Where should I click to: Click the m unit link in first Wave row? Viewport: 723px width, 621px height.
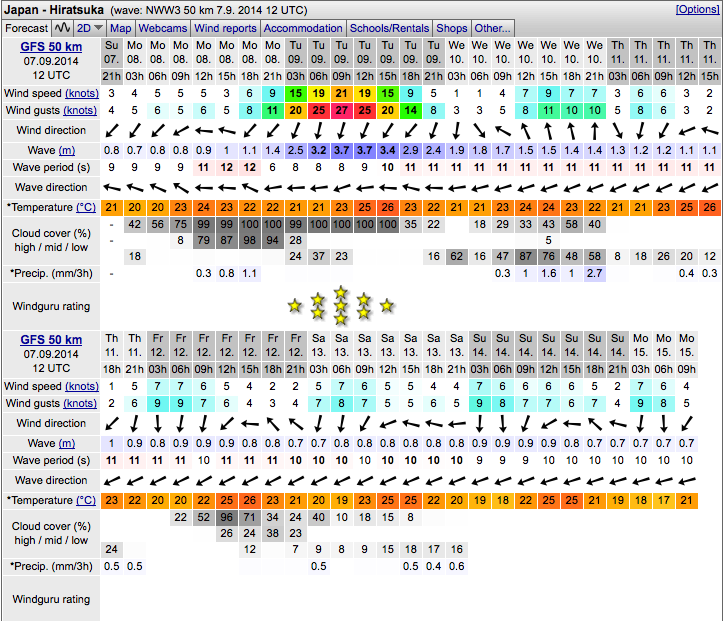point(65,150)
